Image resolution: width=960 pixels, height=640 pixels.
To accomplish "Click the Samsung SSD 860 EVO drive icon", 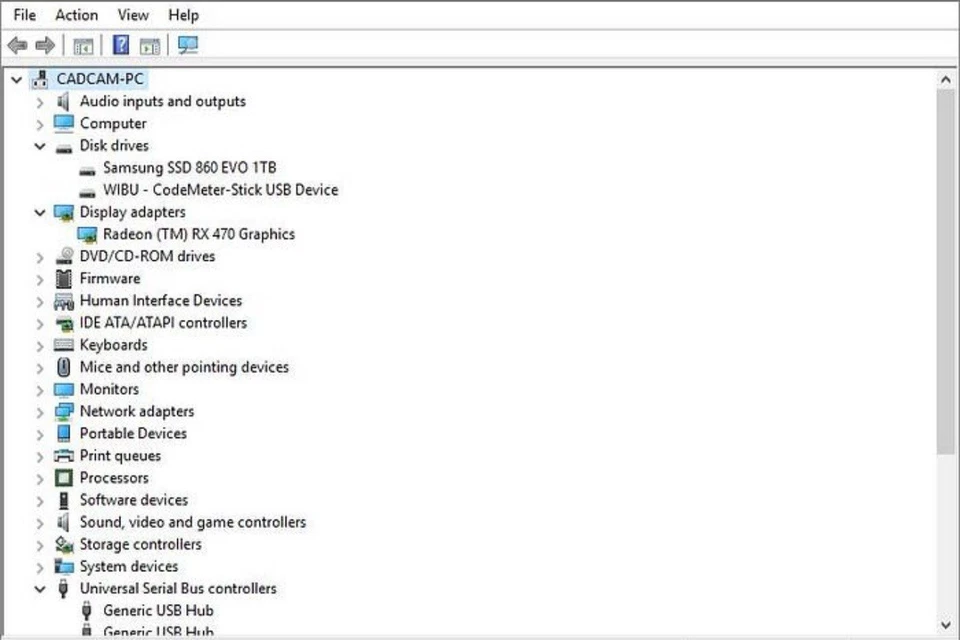I will (89, 168).
